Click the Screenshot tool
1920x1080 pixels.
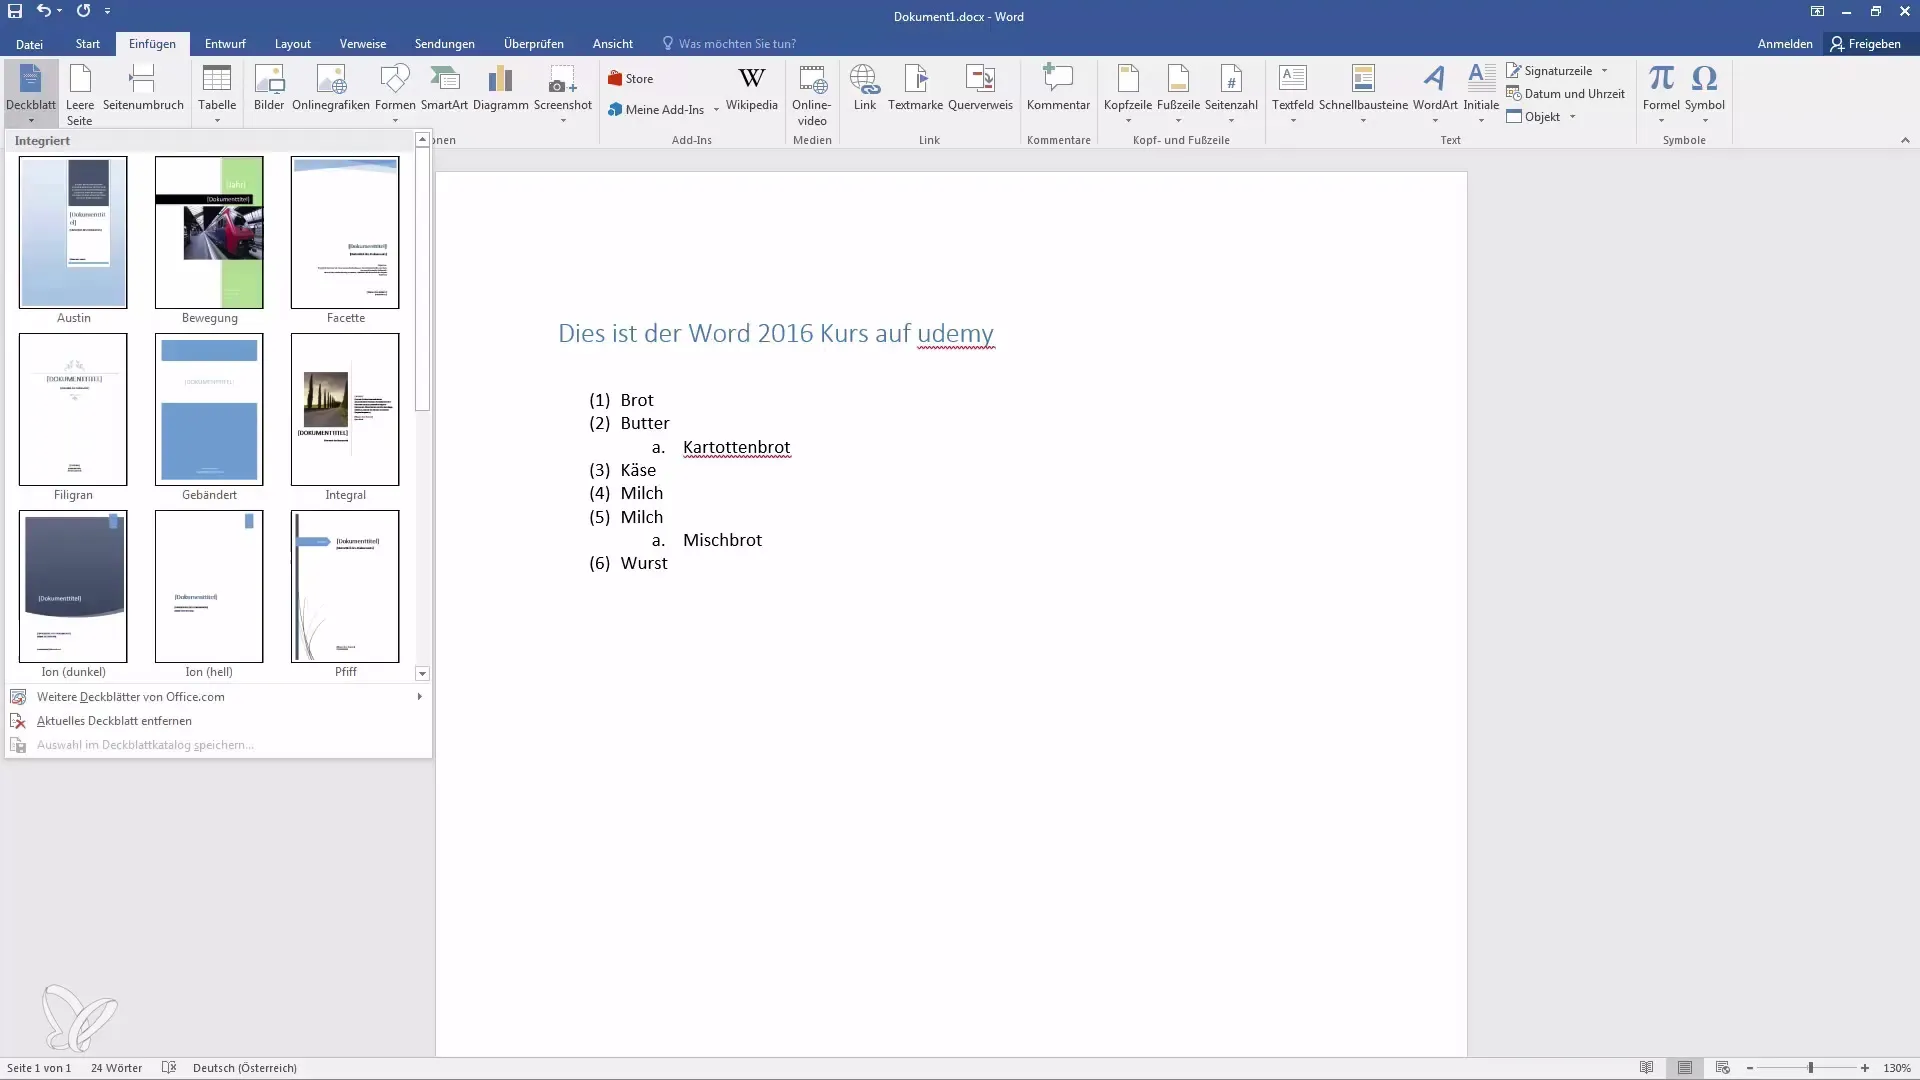click(x=563, y=93)
